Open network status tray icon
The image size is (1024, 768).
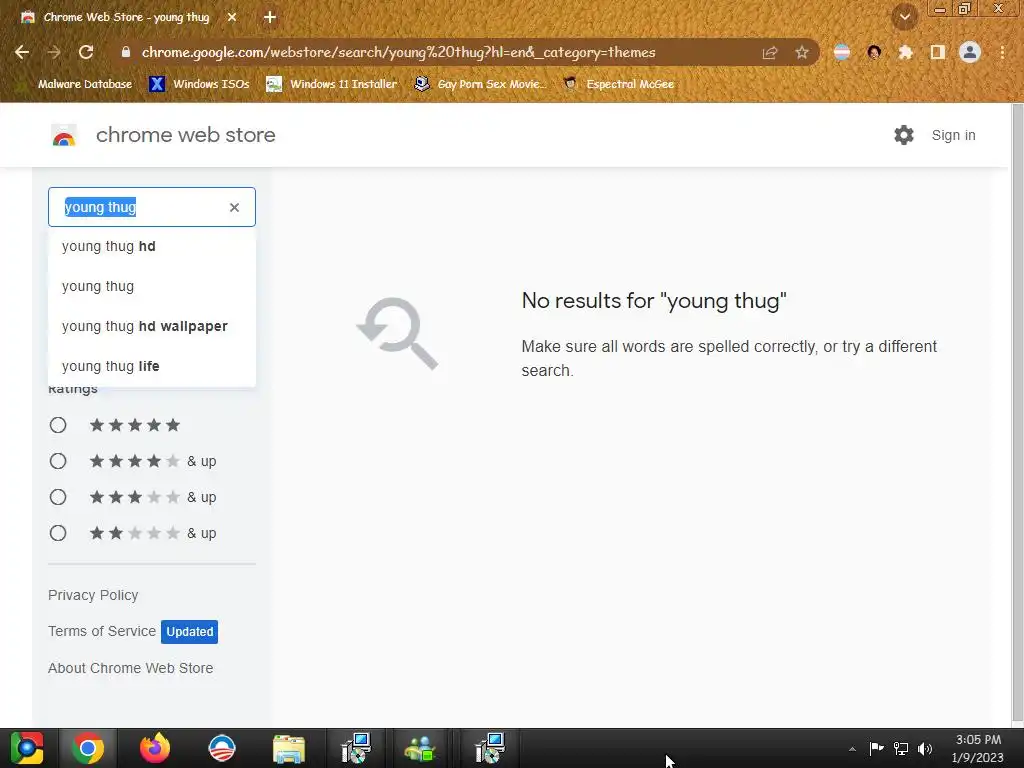tap(901, 748)
